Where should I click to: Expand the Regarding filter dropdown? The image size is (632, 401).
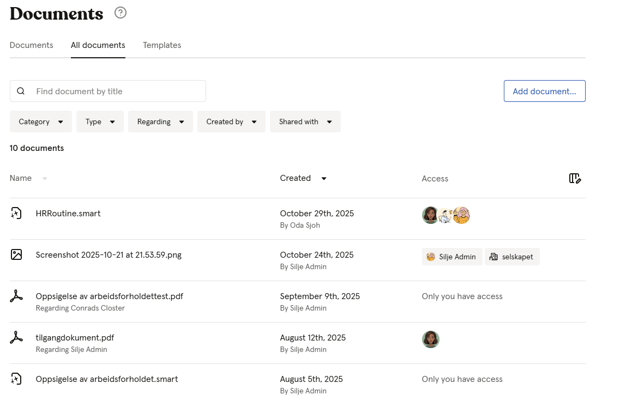160,122
